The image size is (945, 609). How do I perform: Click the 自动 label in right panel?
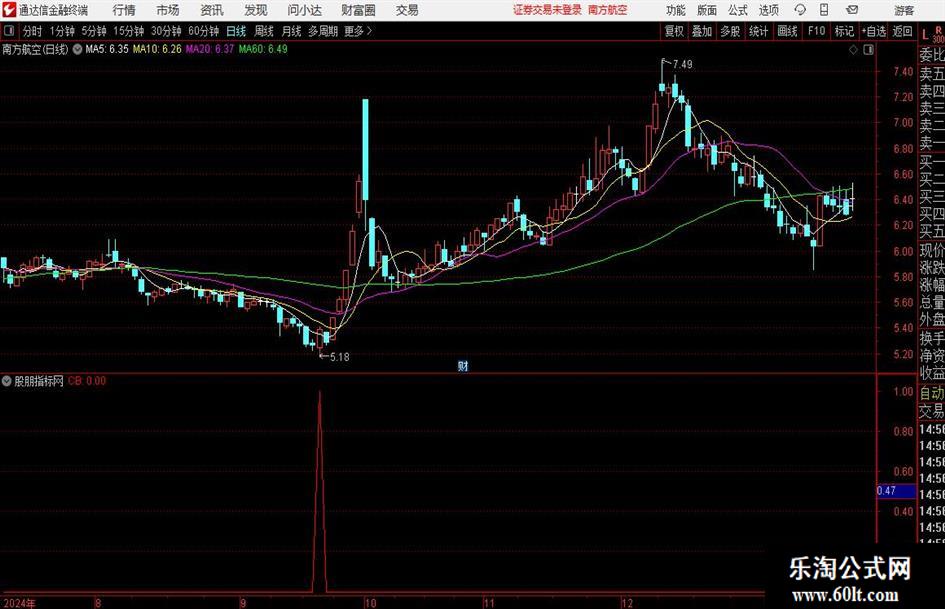pos(932,393)
